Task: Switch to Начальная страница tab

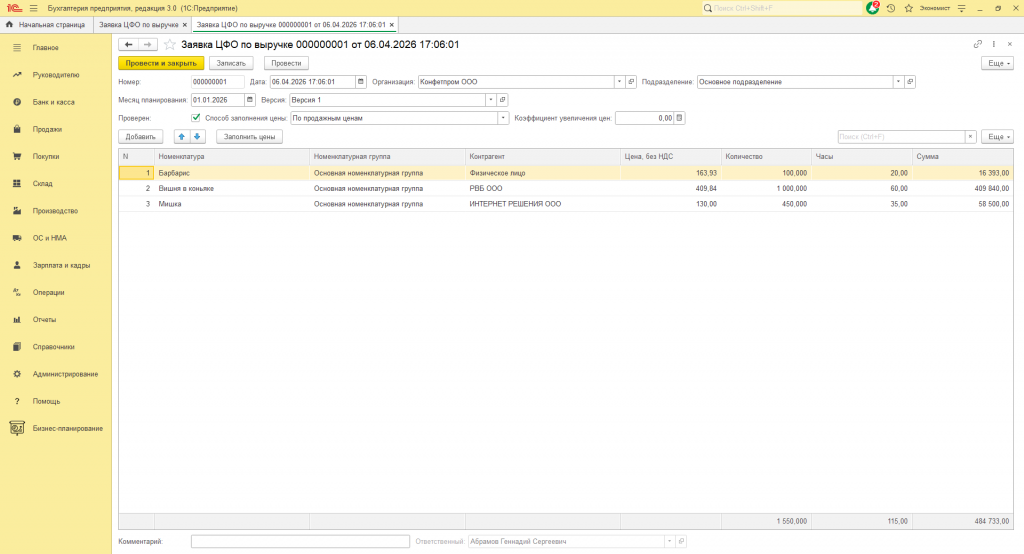Action: click(46, 25)
